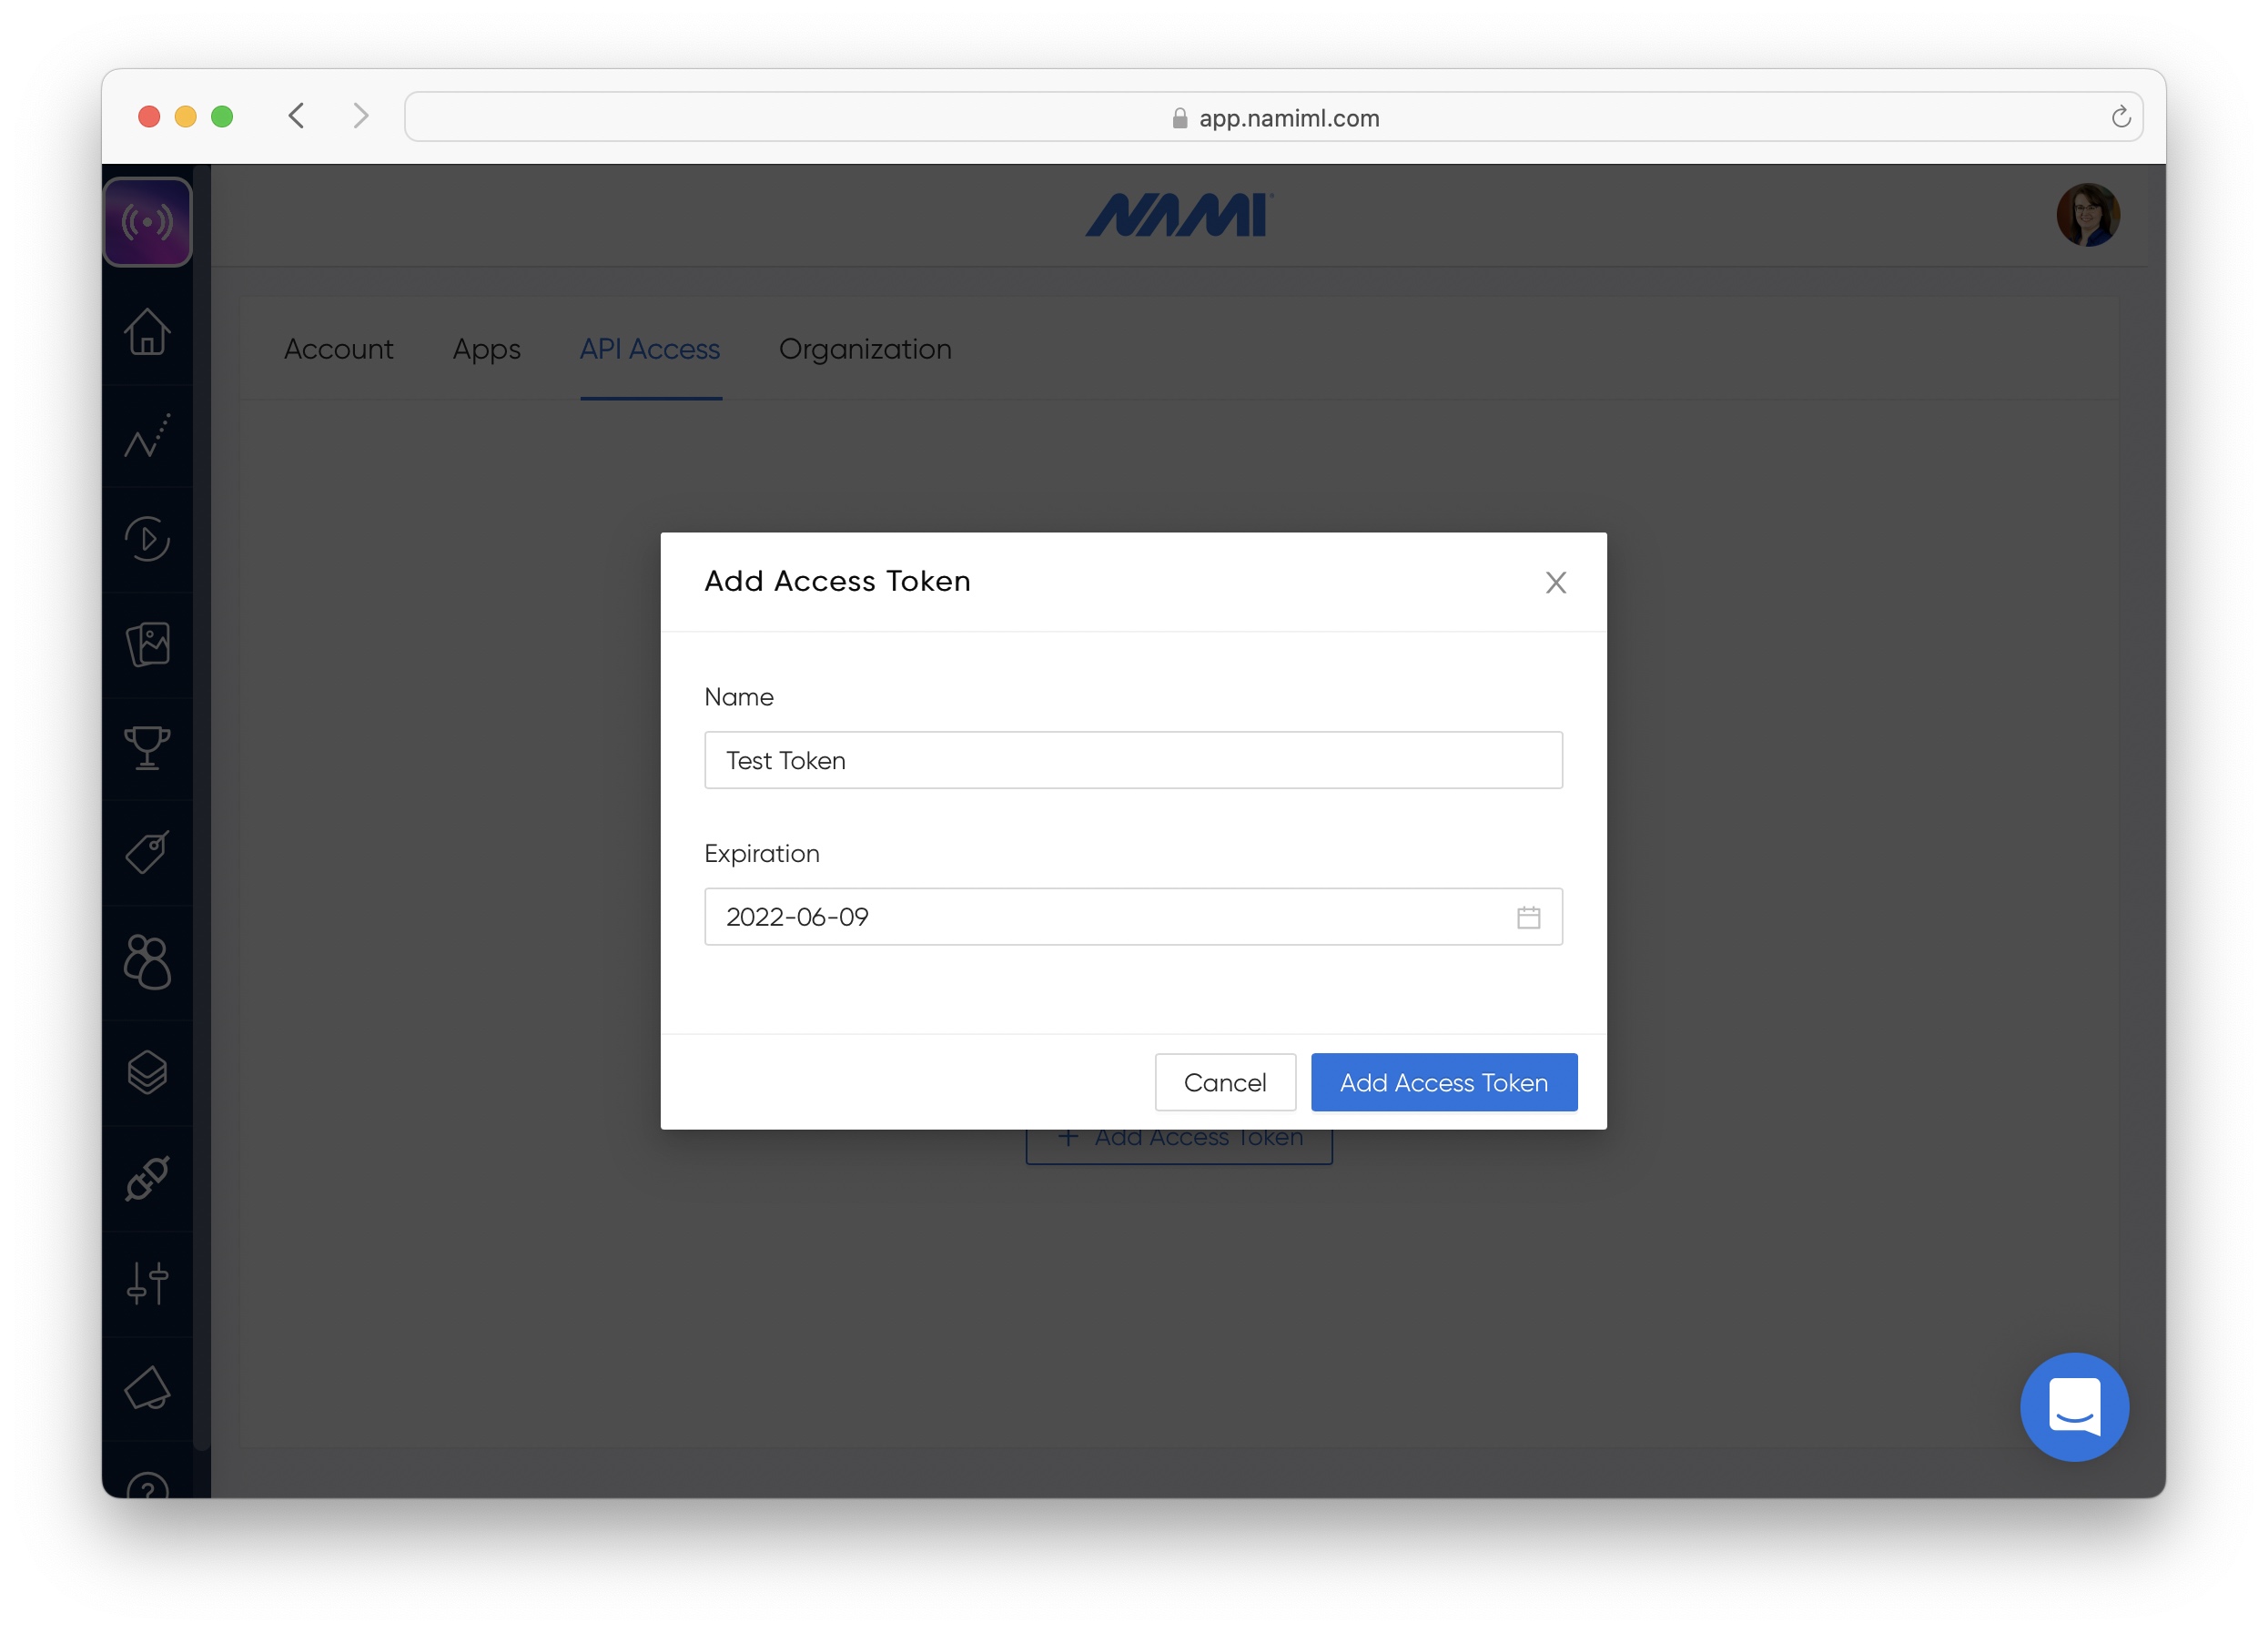The height and width of the screenshot is (1633, 2268).
Task: Switch to the Account tab
Action: (x=338, y=349)
